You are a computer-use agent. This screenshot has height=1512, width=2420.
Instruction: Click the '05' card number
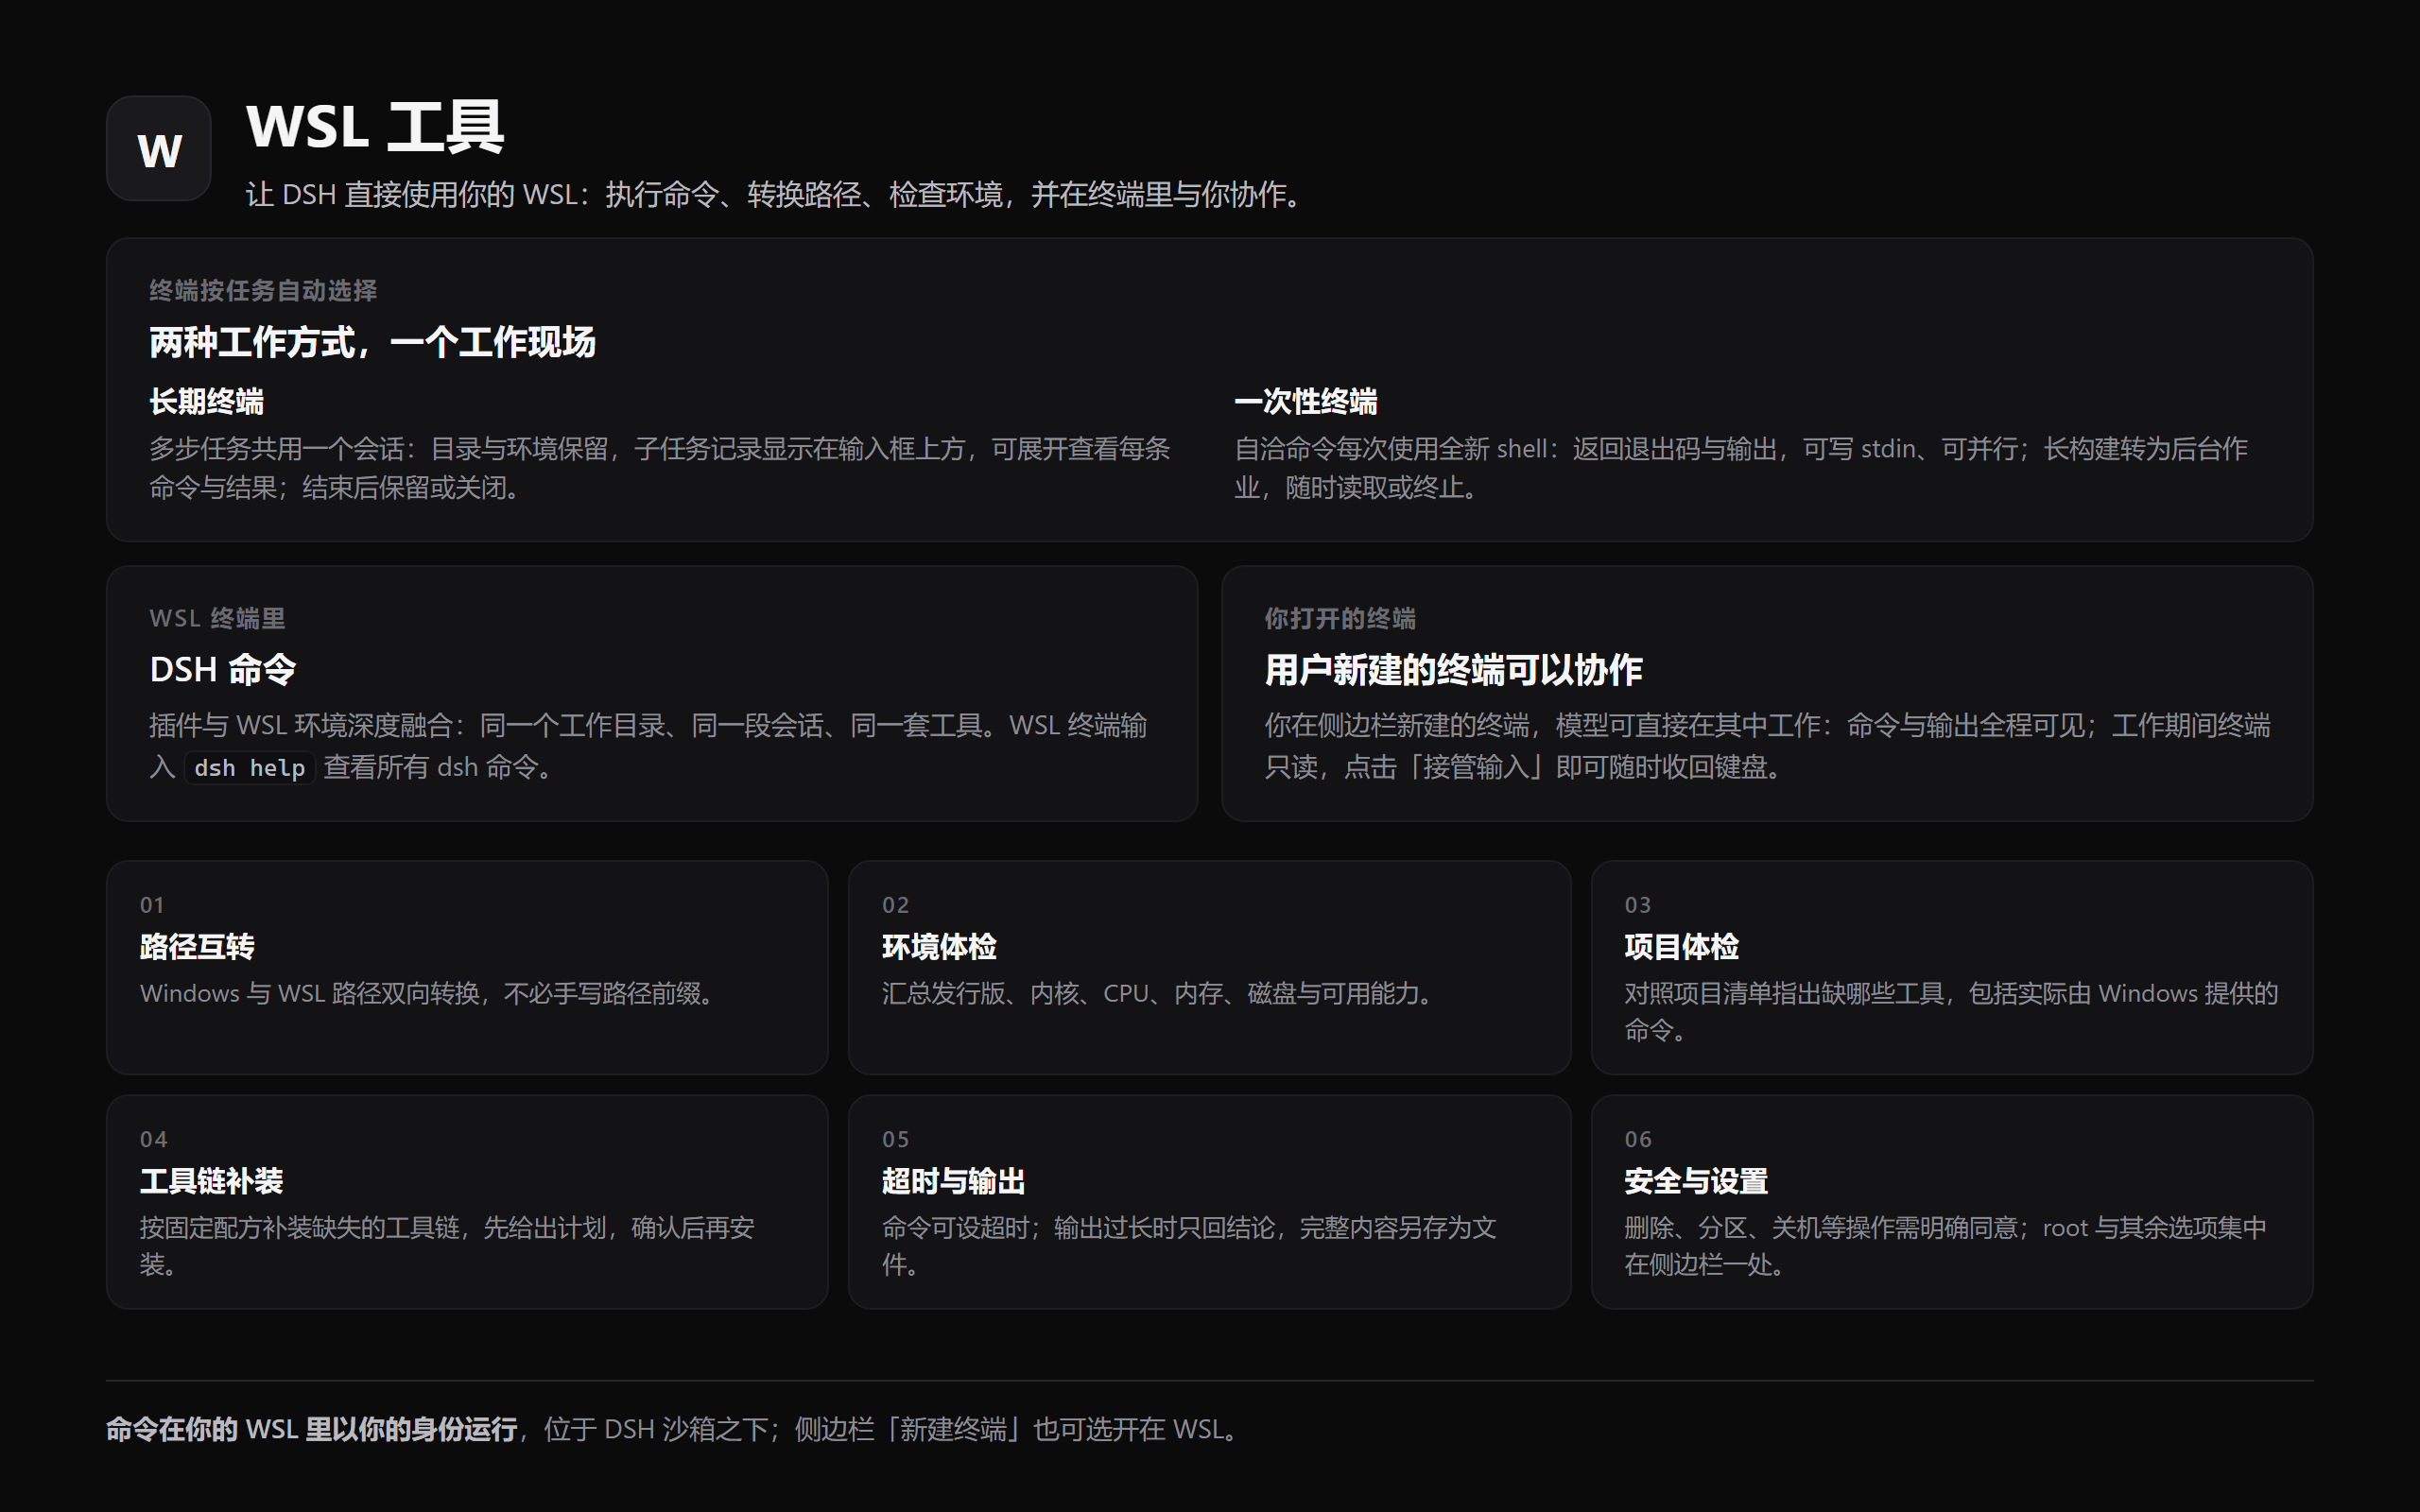pyautogui.click(x=895, y=1140)
